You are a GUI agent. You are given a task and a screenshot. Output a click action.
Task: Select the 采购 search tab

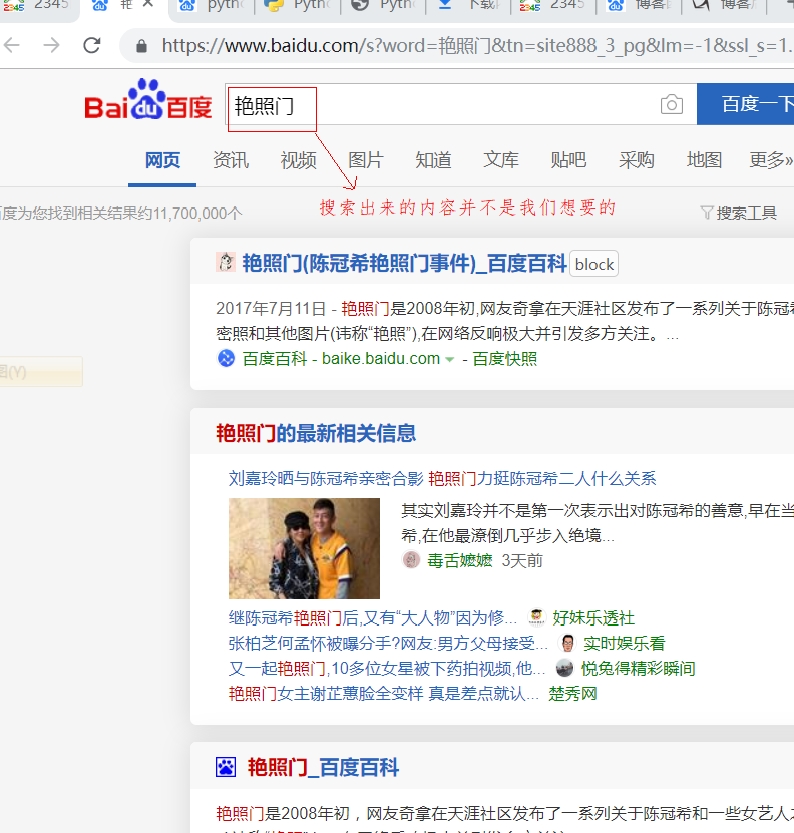pyautogui.click(x=636, y=159)
